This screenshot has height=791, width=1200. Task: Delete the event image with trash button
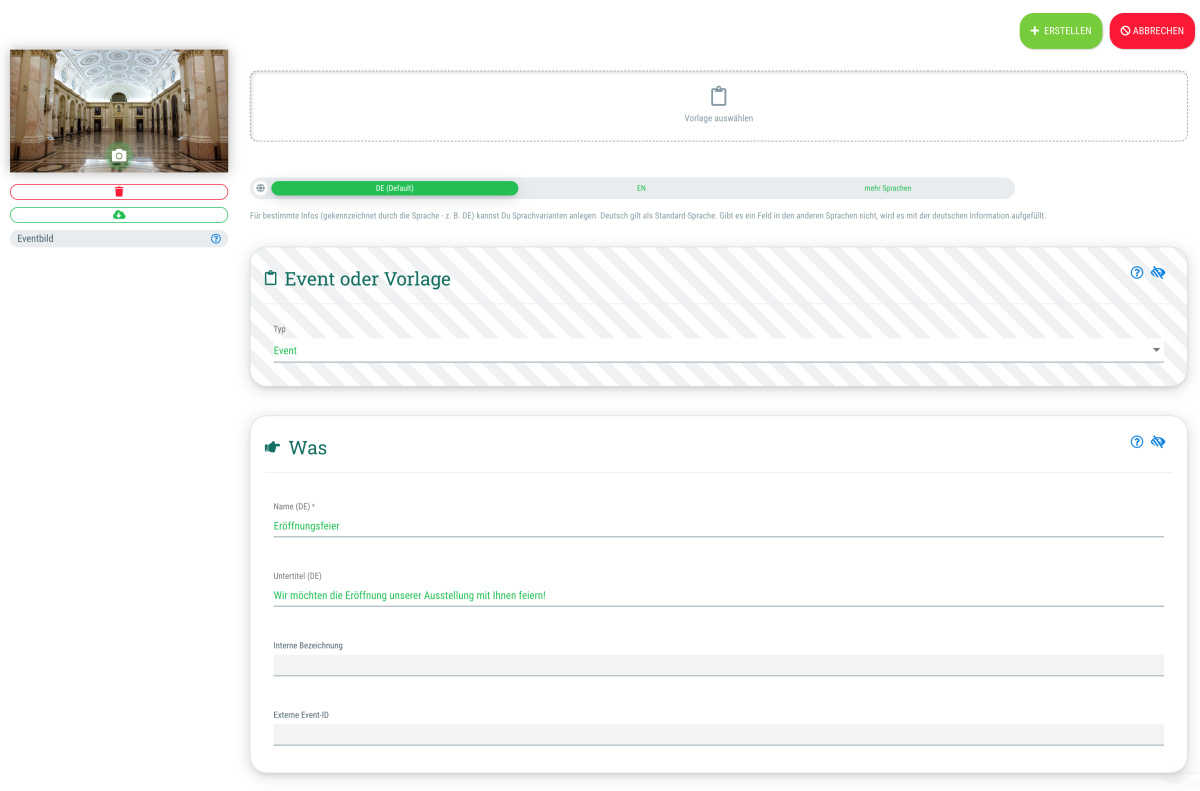(x=119, y=192)
